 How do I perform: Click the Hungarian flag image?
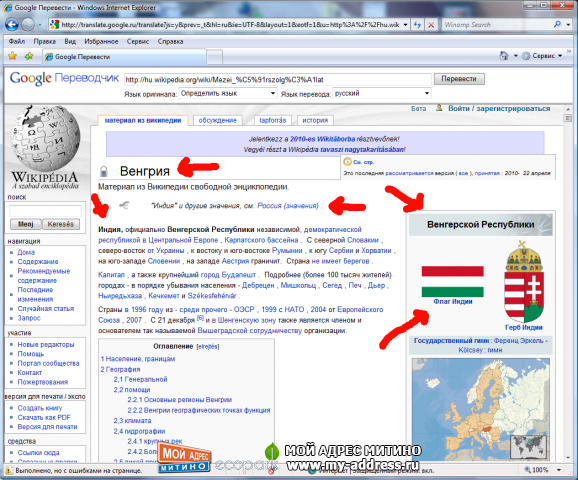452,281
